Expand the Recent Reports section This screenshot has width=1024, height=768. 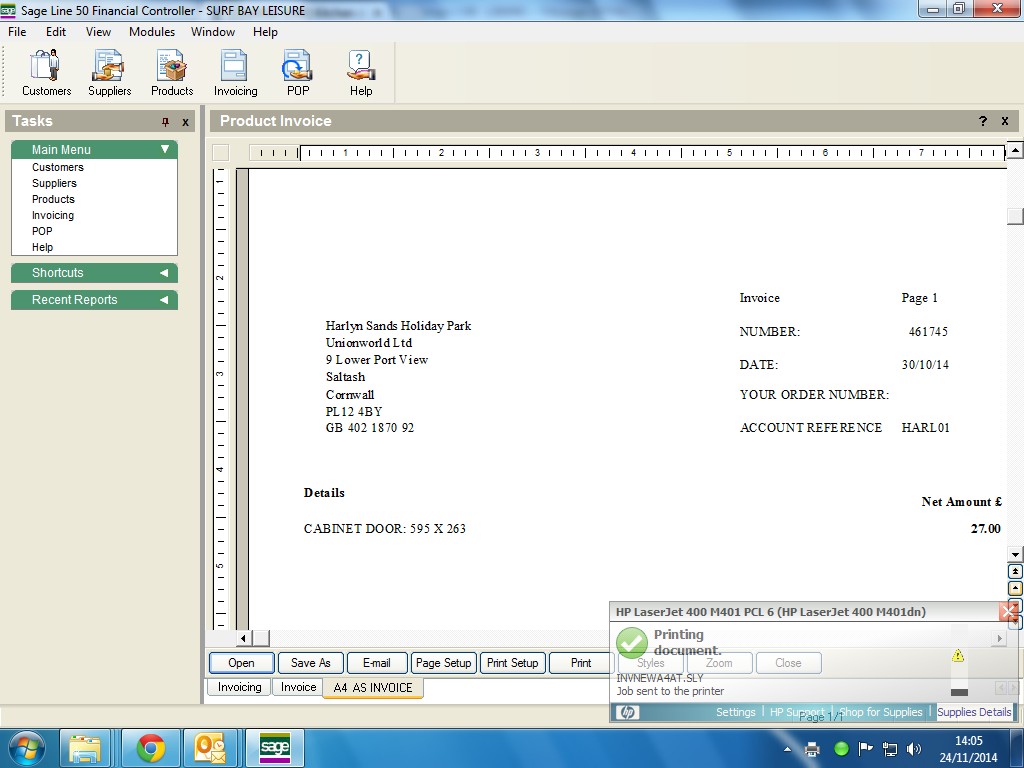(164, 300)
